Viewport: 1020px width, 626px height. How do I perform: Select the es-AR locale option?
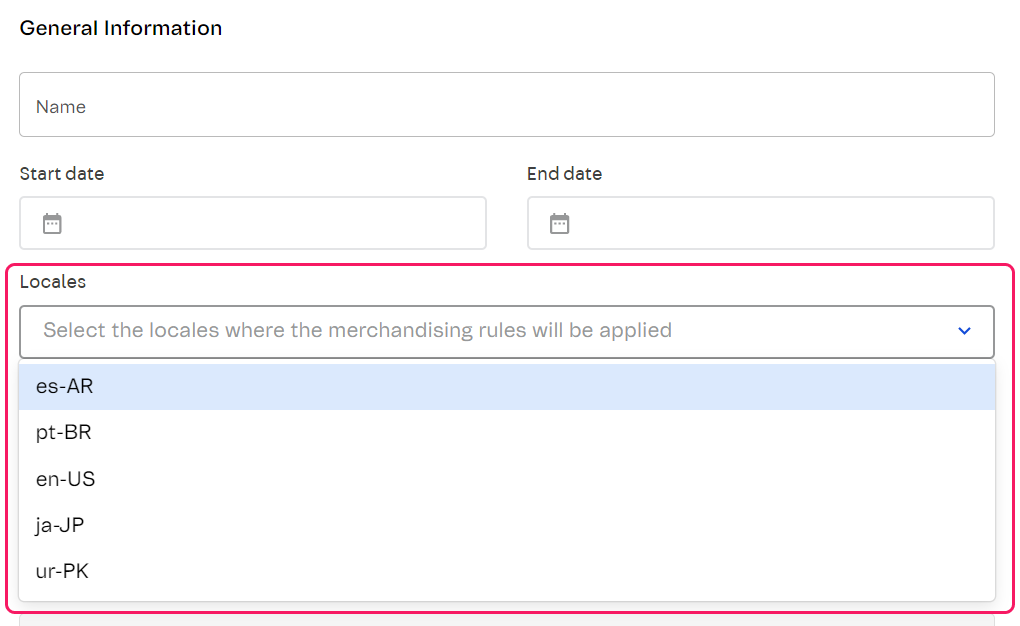pyautogui.click(x=65, y=387)
